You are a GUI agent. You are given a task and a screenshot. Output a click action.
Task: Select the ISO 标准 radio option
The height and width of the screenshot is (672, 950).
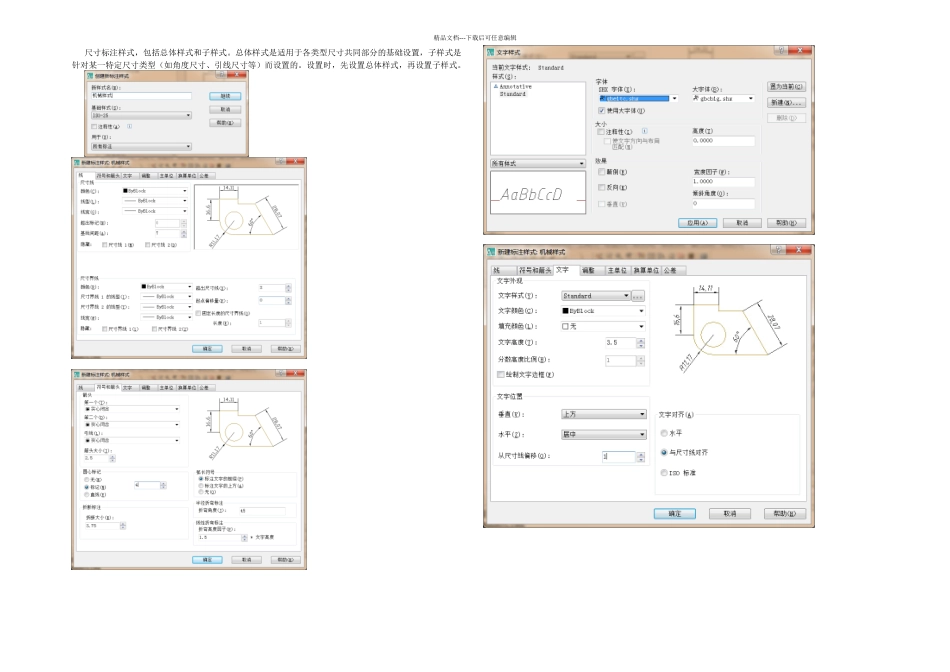point(664,472)
